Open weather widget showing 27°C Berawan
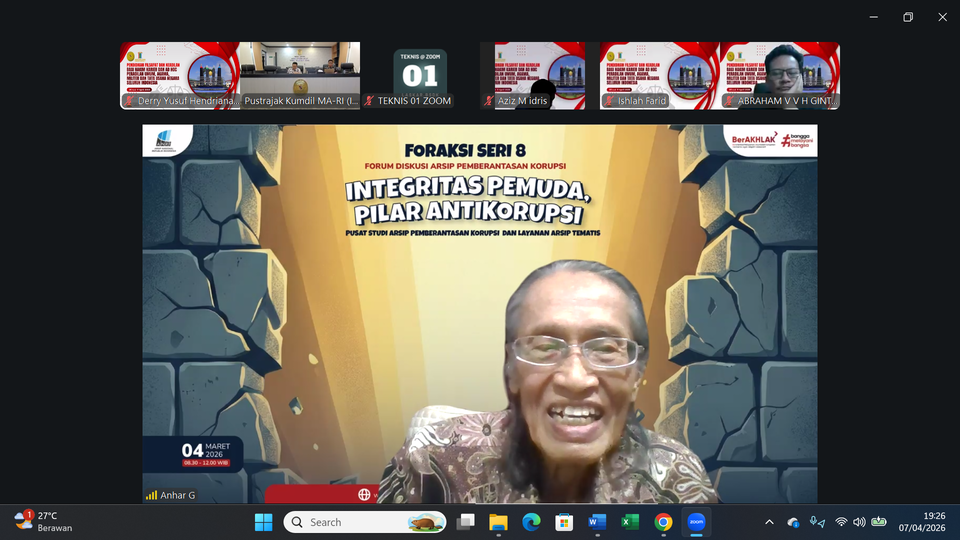 click(43, 522)
